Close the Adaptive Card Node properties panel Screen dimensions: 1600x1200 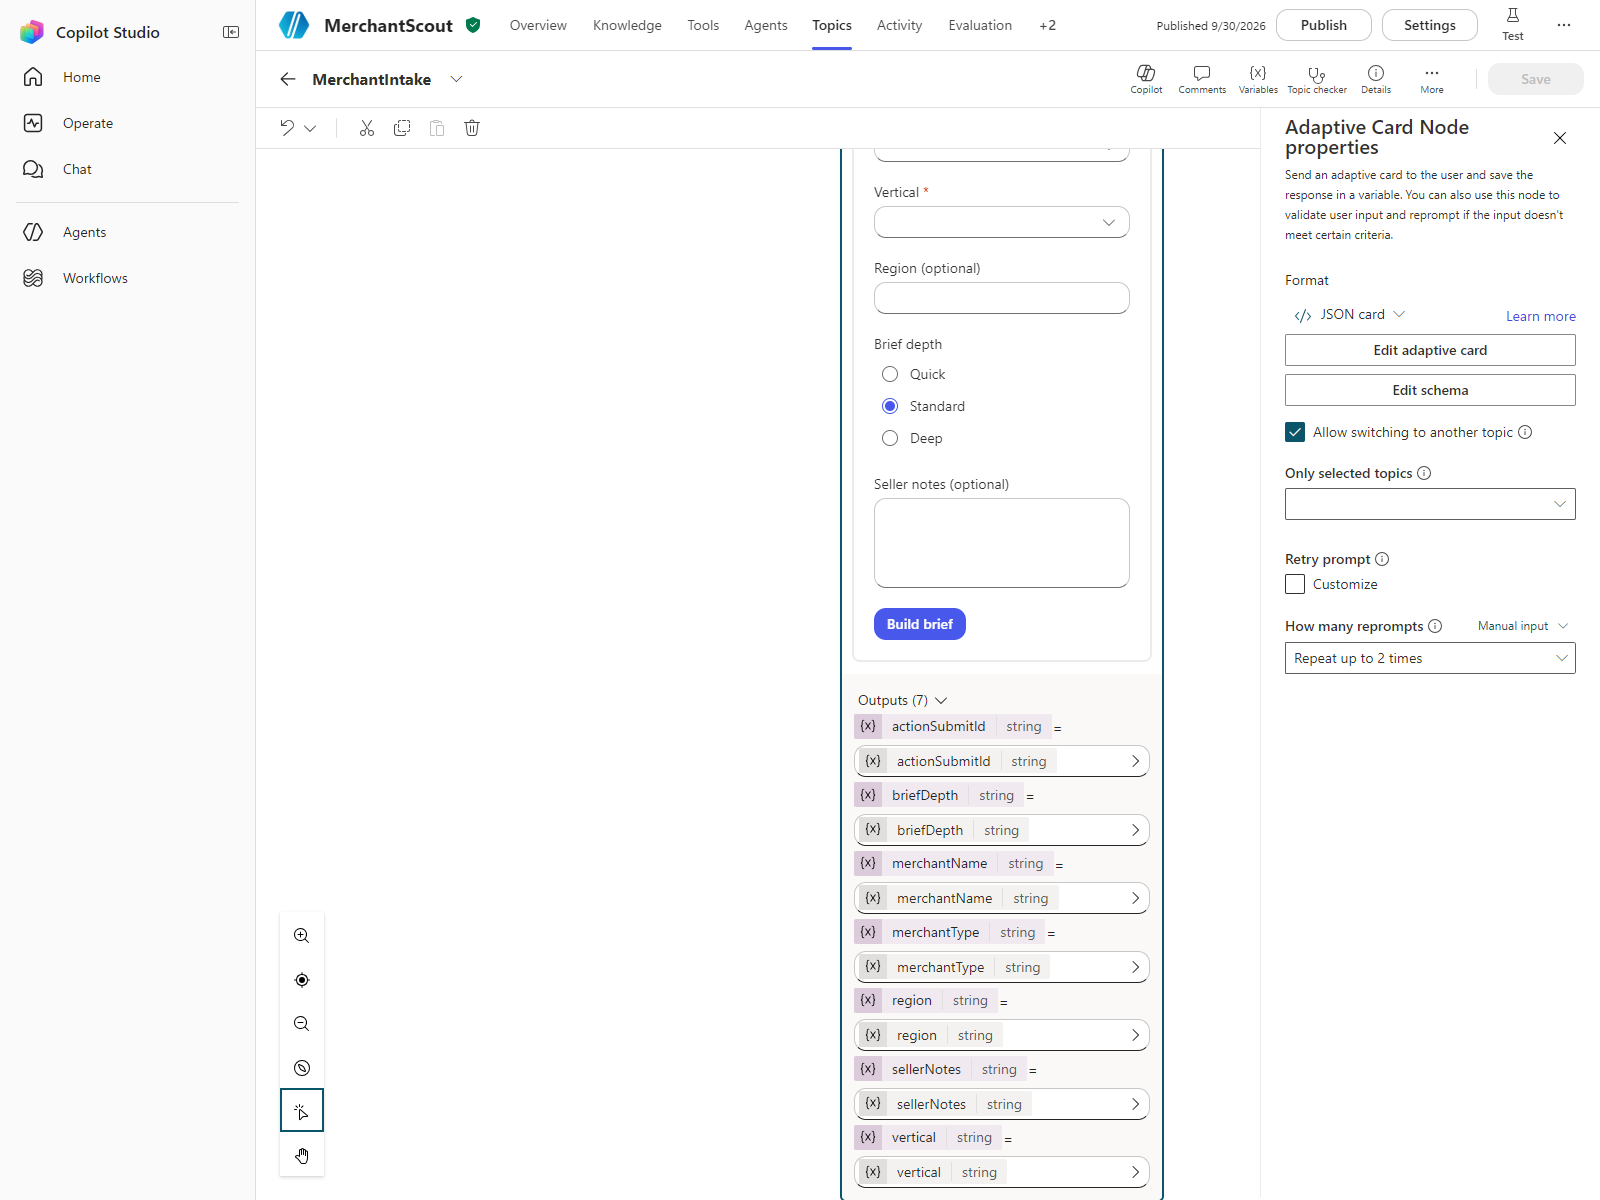coord(1560,138)
